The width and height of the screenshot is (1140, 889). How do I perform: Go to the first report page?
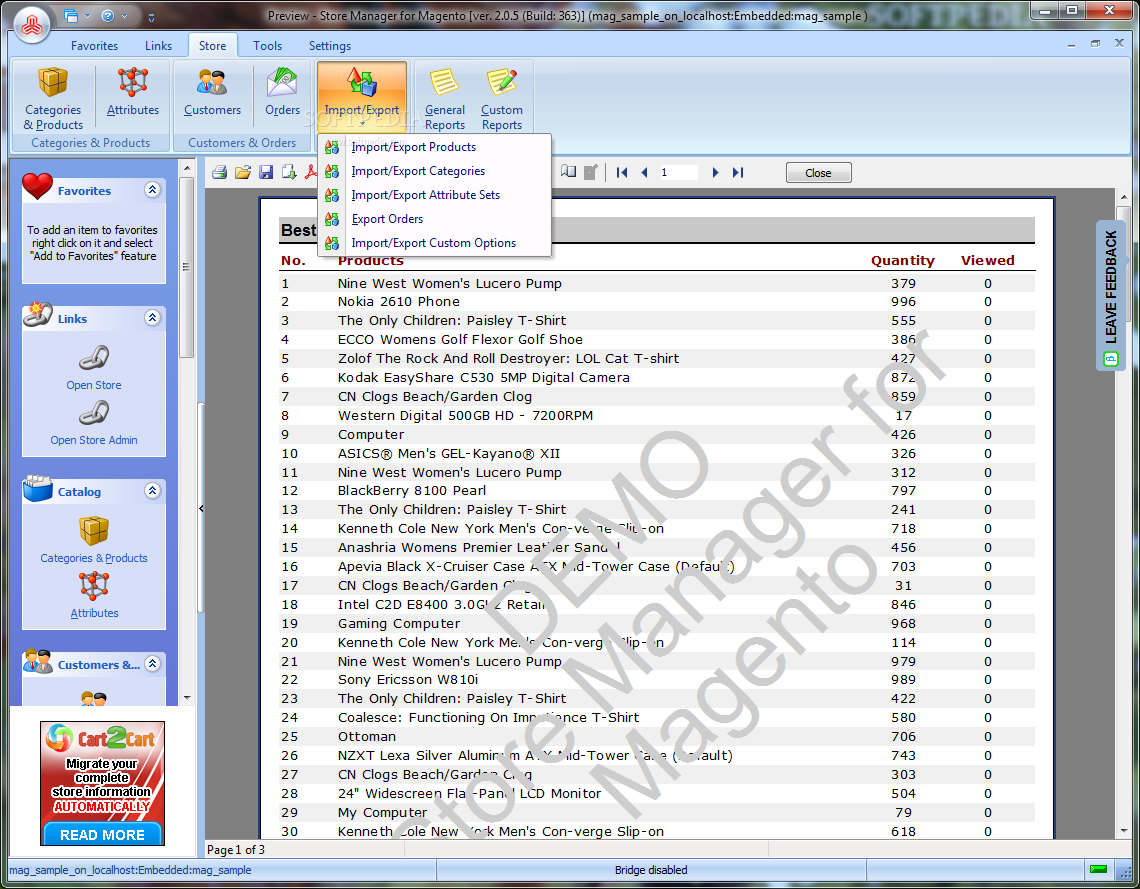point(622,172)
